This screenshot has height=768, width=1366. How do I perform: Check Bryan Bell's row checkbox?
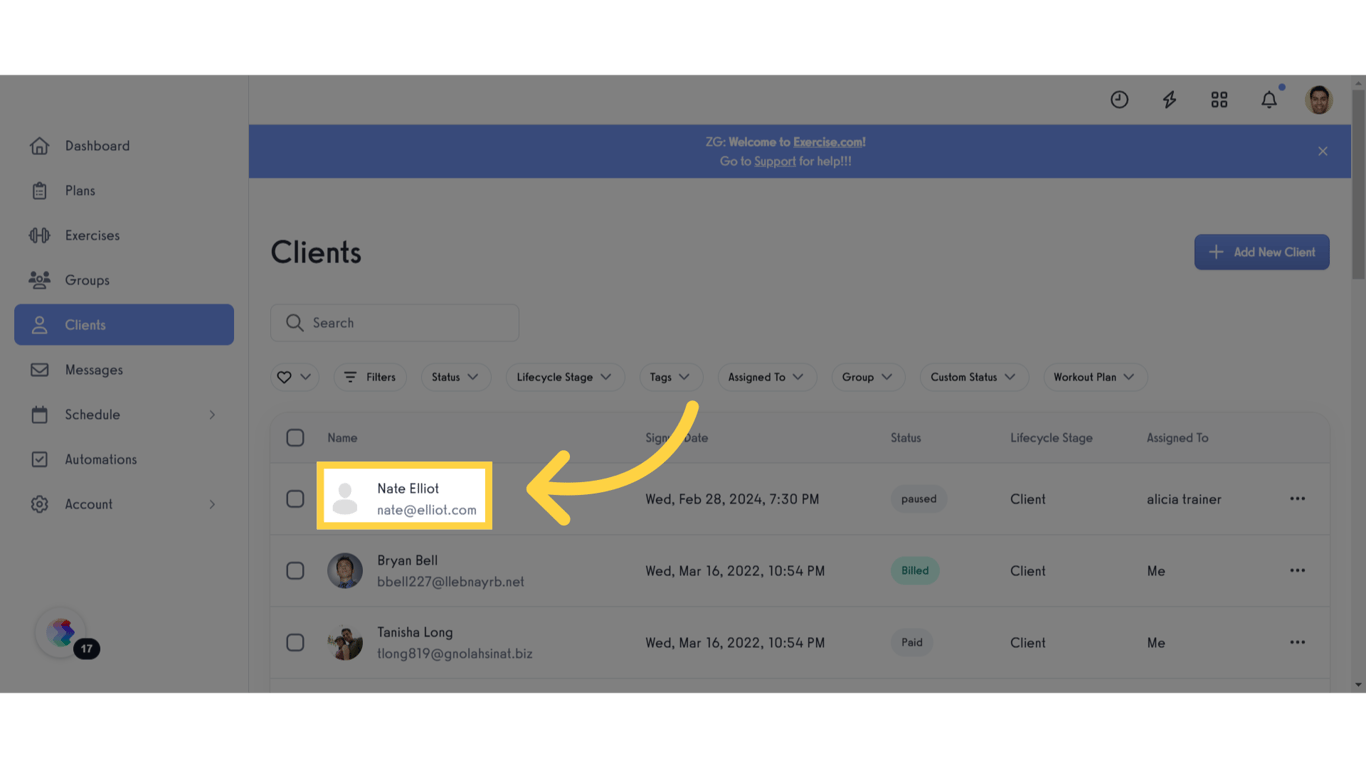click(295, 570)
